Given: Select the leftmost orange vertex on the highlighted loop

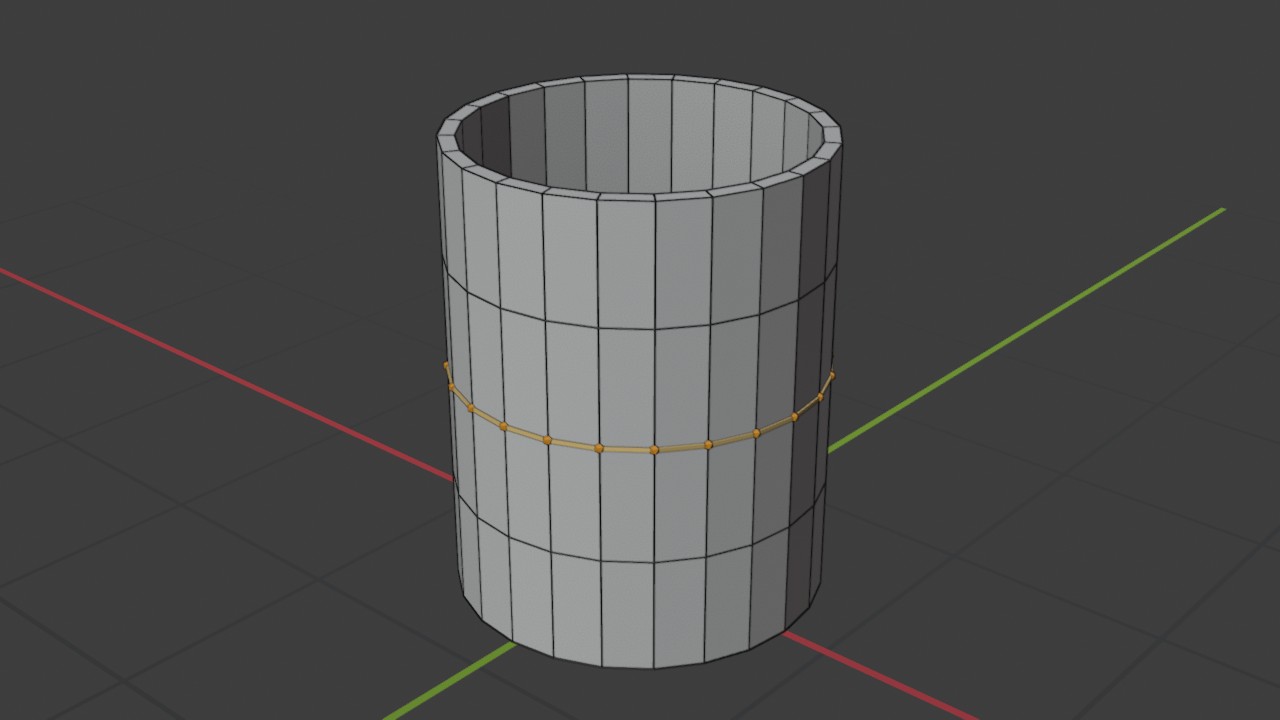Looking at the screenshot, I should (x=446, y=365).
